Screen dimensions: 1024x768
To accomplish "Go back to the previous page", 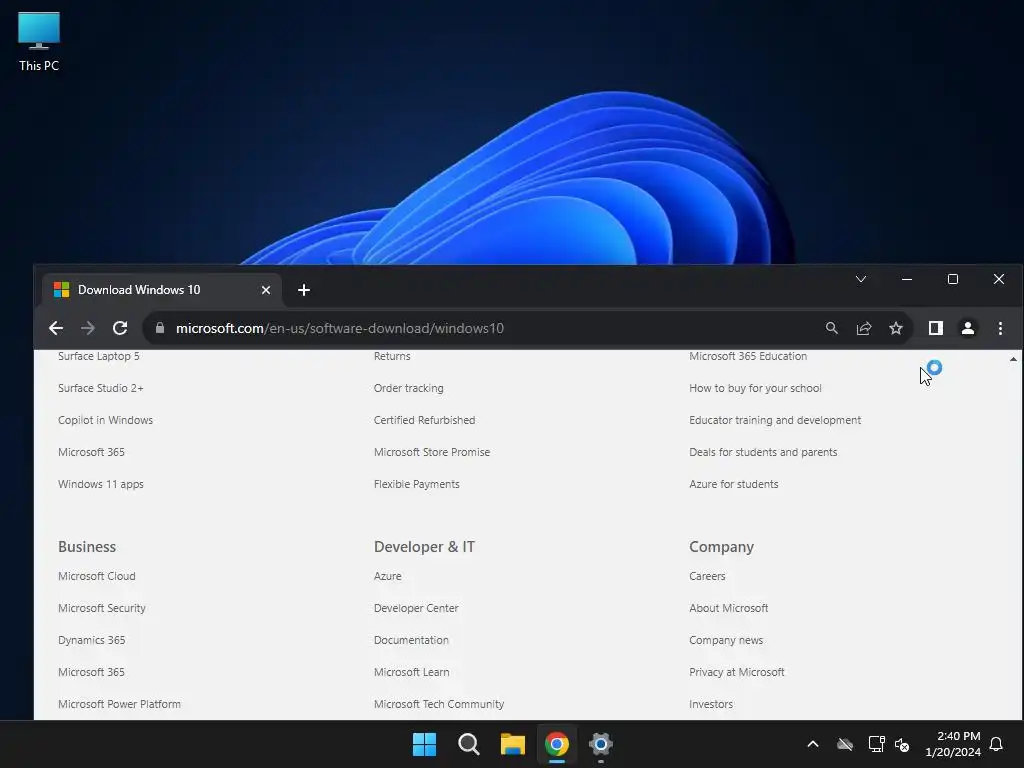I will [x=56, y=328].
